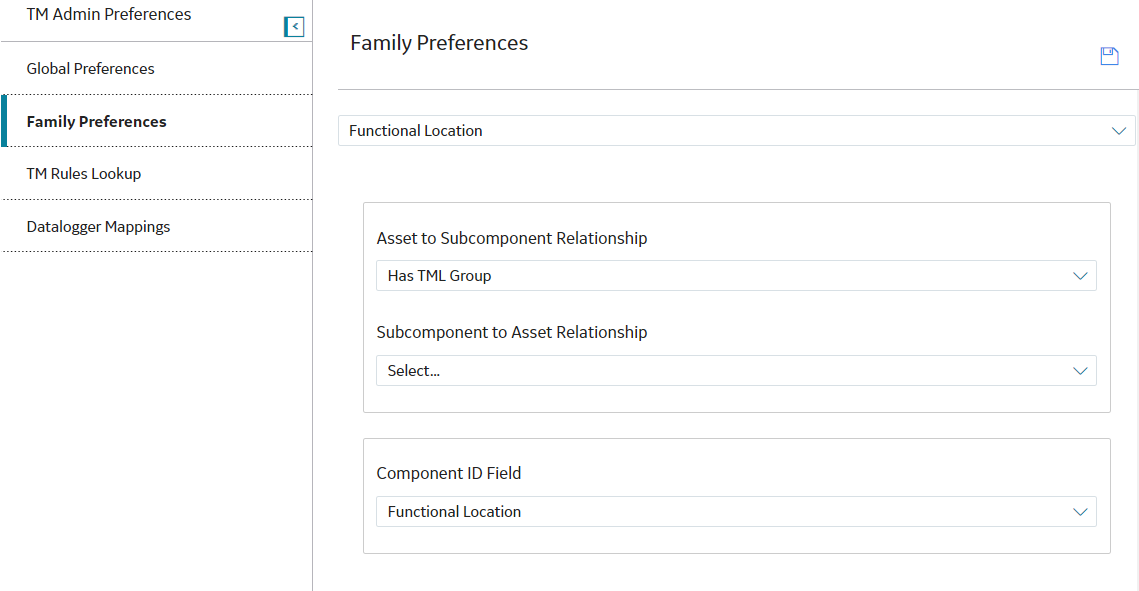Expand Subcomponent to Asset Select... chevron
The width and height of the screenshot is (1139, 591).
(1080, 371)
